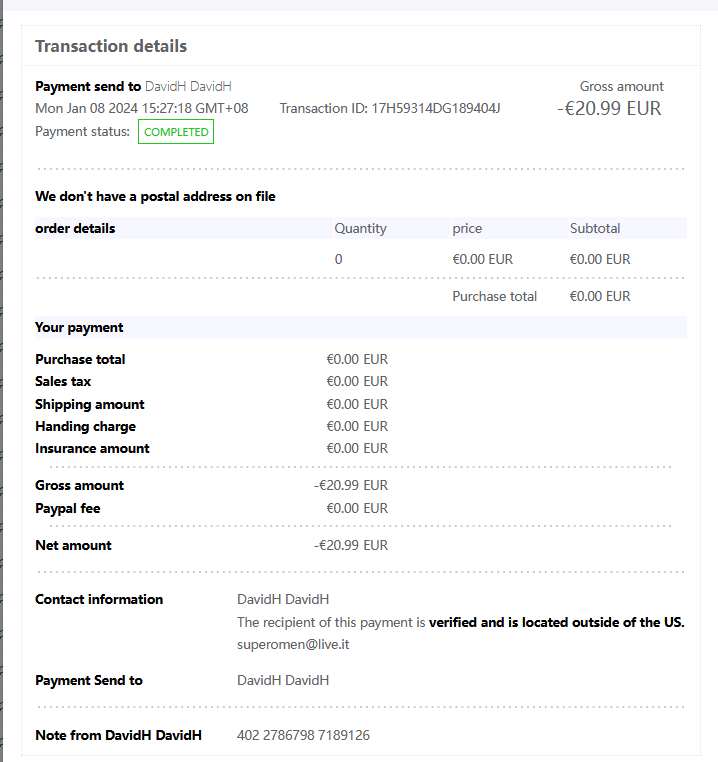Click recipient name DavidH DavidH beside Payment send to
Screen dimensions: 718x762
[x=188, y=87]
